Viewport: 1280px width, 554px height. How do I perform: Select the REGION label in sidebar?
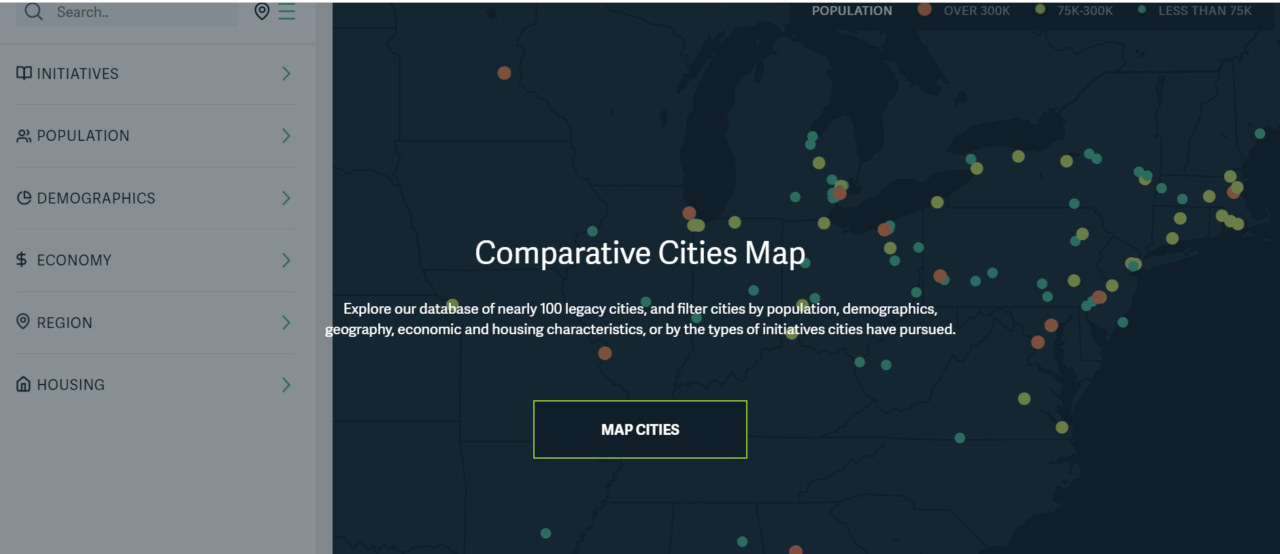64,323
